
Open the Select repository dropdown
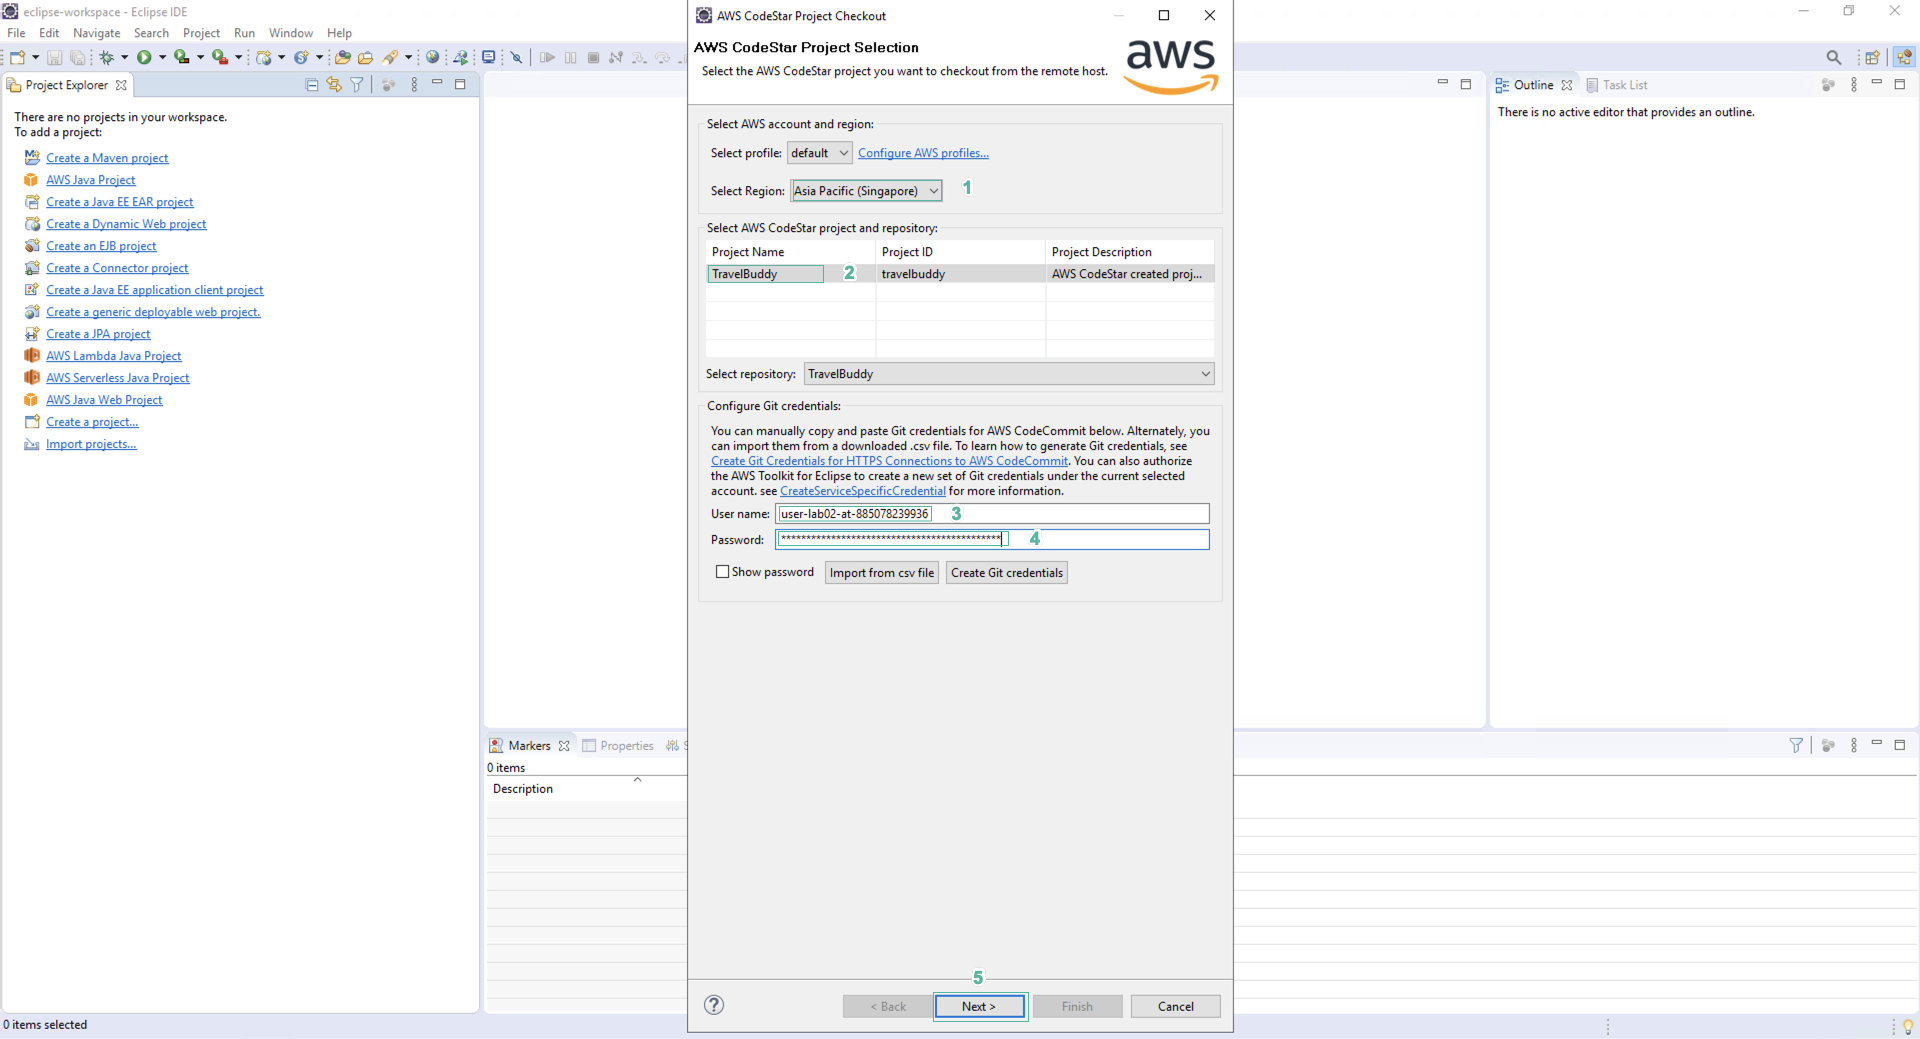(x=1009, y=374)
